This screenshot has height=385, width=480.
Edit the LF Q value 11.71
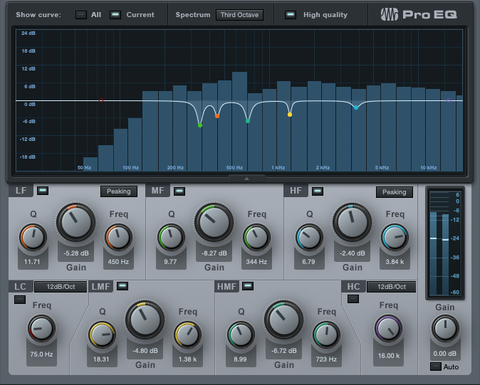click(x=32, y=262)
